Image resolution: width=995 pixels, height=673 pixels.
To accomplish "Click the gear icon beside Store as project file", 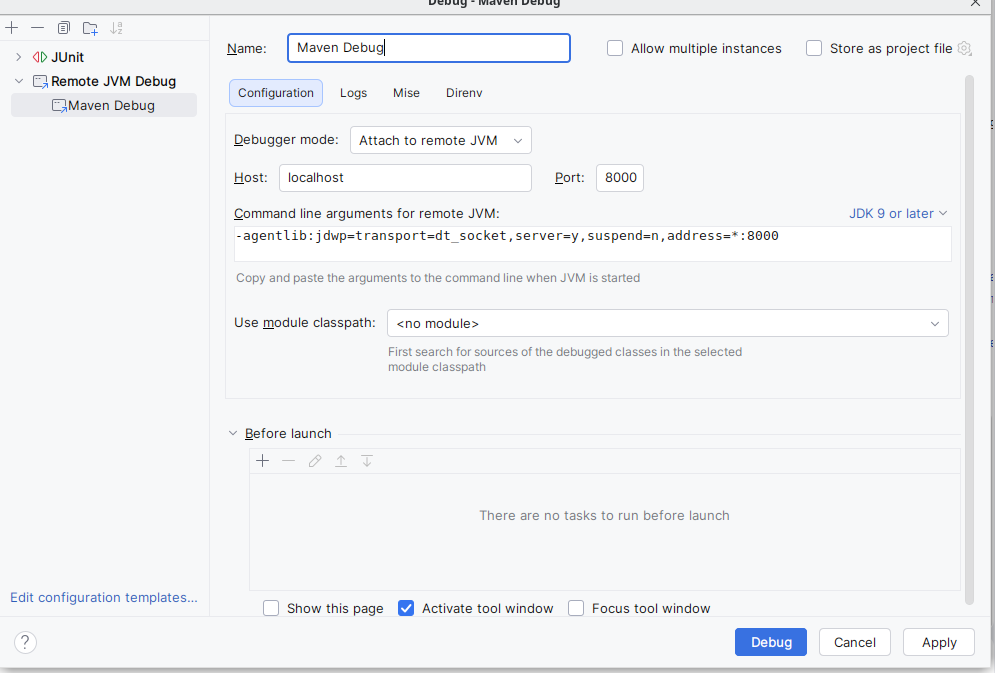I will click(964, 48).
